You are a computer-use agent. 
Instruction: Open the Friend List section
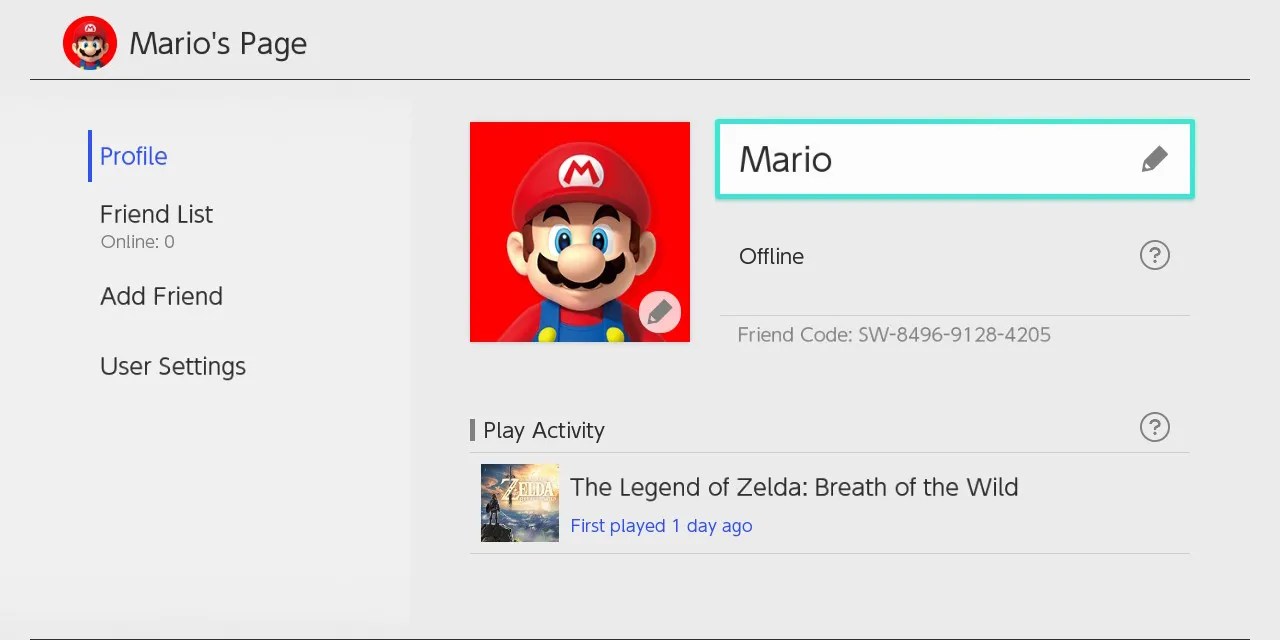[x=156, y=214]
